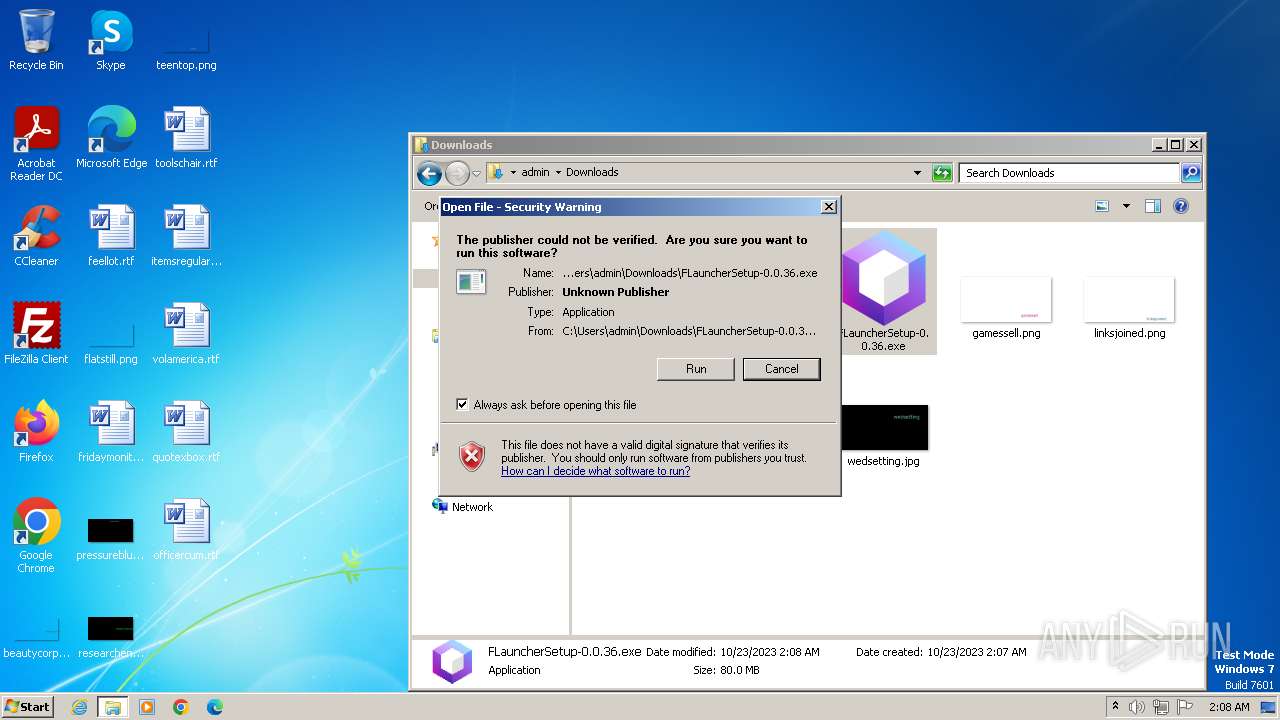1280x720 pixels.
Task: Click Downloads segment in address bar
Action: click(592, 172)
